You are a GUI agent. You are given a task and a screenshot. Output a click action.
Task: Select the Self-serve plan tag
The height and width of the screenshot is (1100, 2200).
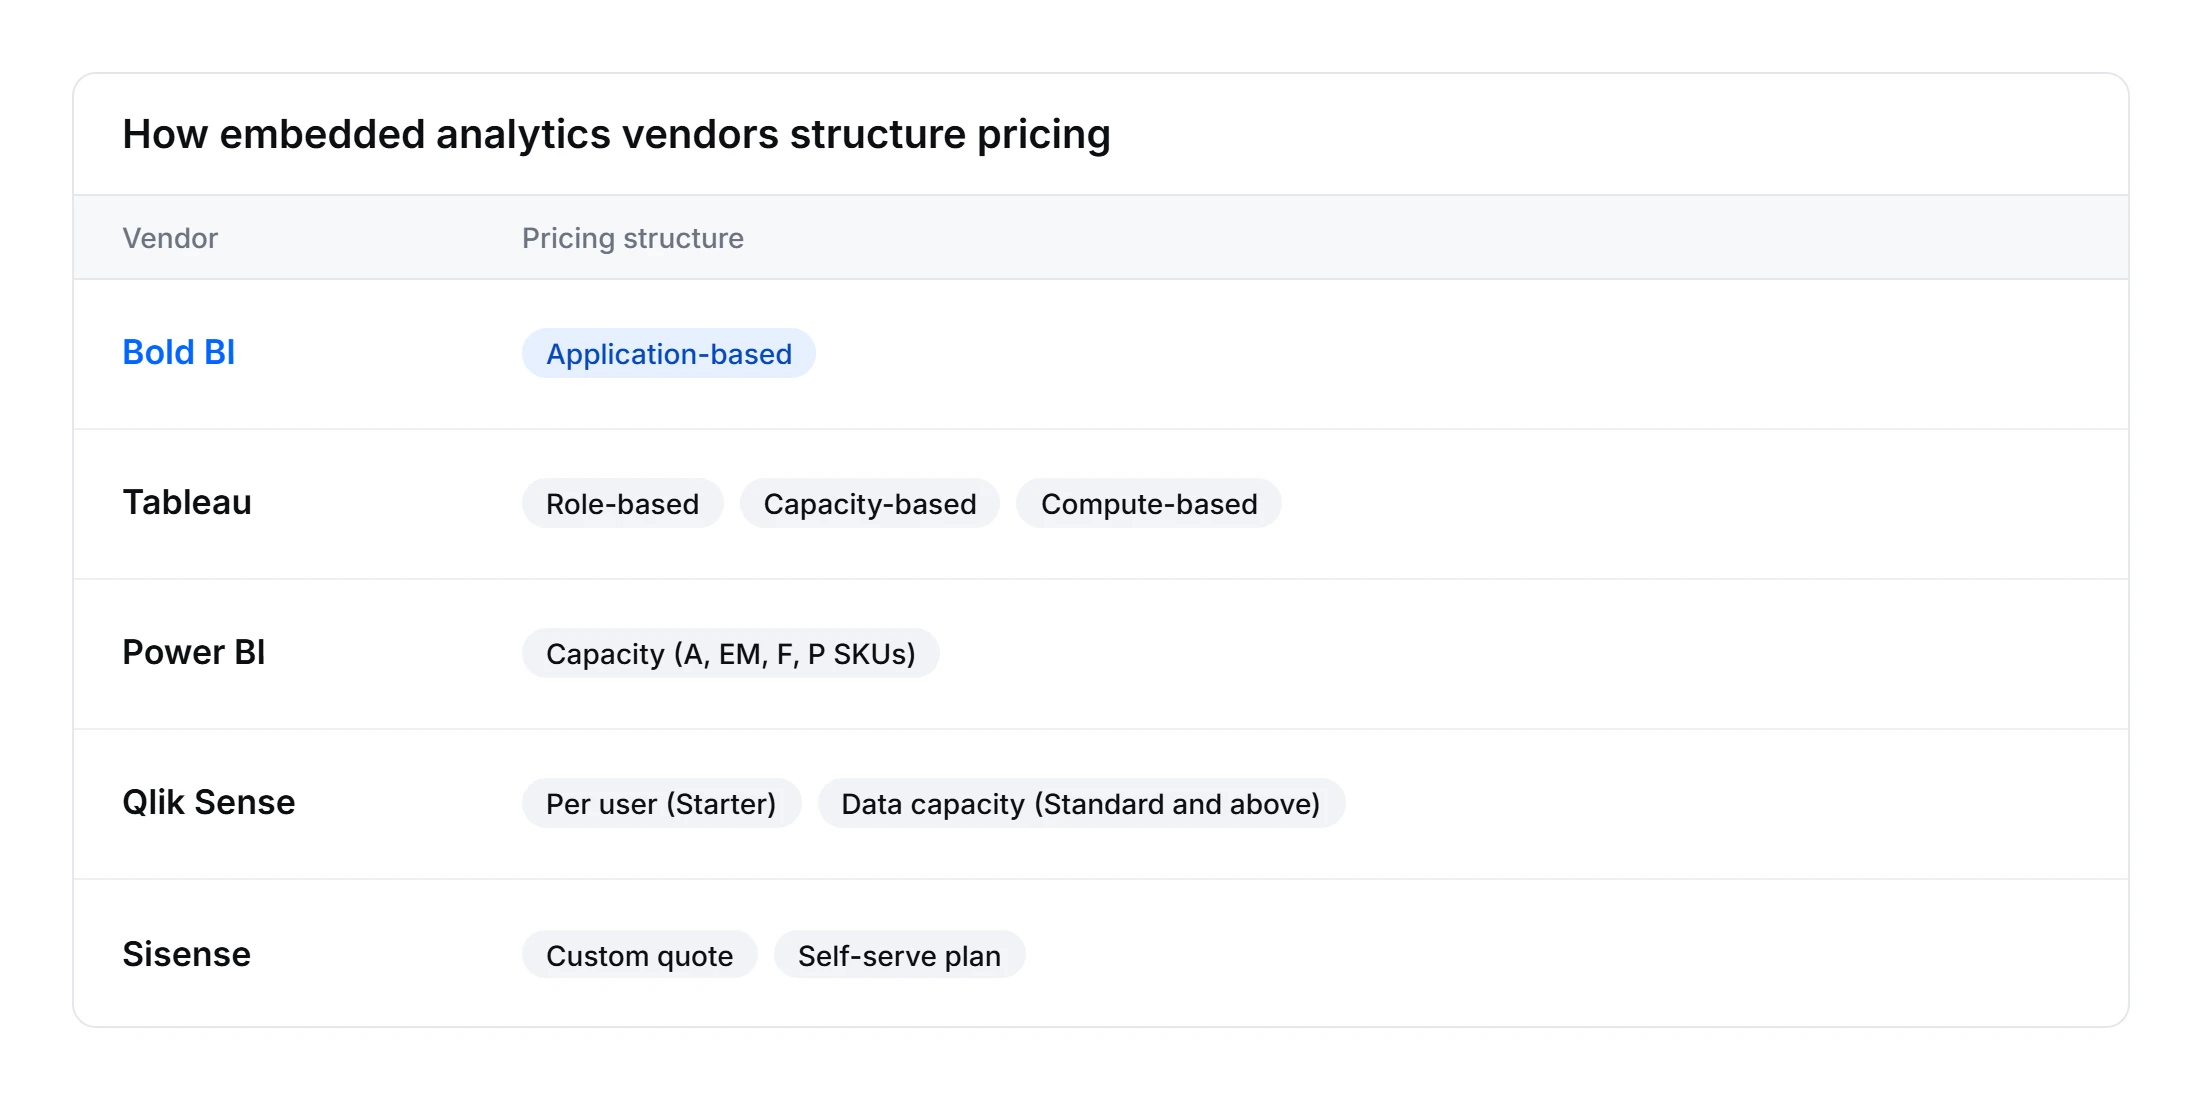900,956
